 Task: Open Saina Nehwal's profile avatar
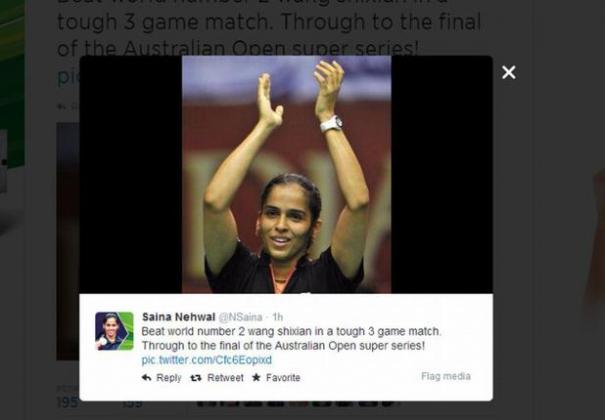click(114, 331)
